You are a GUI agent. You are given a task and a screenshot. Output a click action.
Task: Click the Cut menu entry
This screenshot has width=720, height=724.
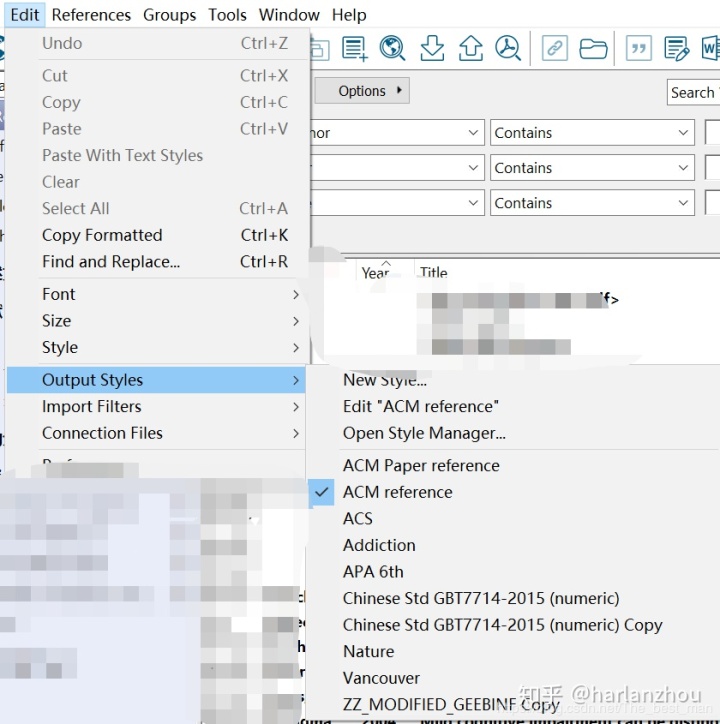(157, 76)
